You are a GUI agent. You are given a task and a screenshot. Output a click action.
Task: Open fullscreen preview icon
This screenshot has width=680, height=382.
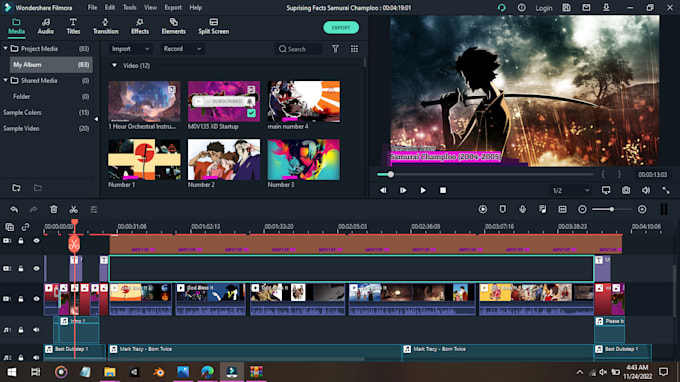[x=666, y=190]
